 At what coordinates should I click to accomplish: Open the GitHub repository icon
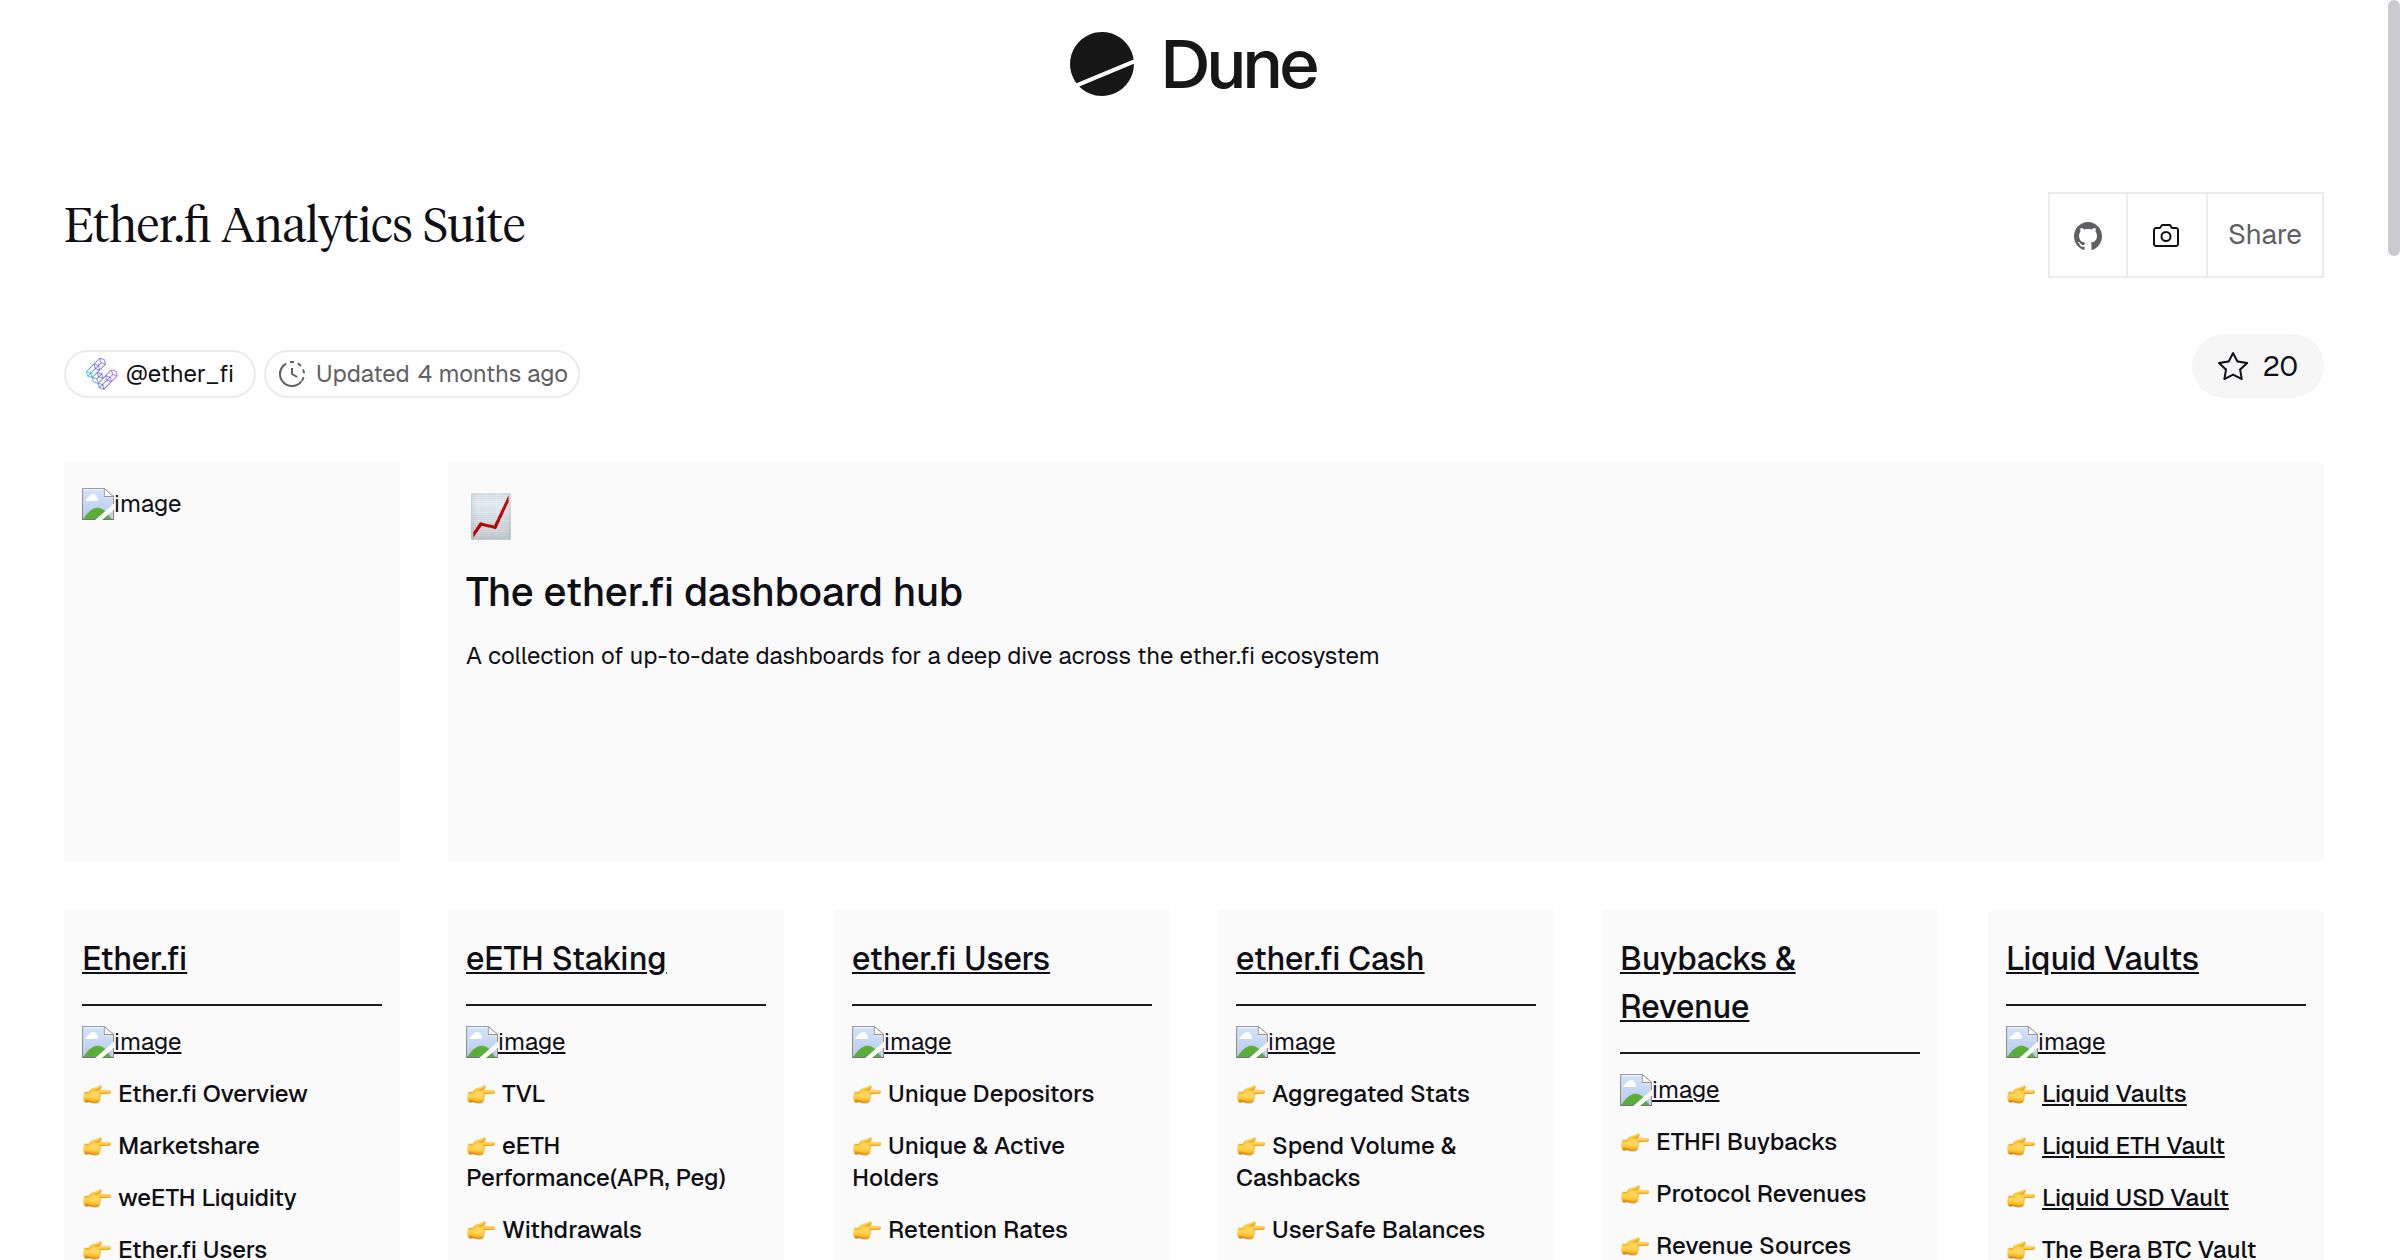[x=2088, y=234]
